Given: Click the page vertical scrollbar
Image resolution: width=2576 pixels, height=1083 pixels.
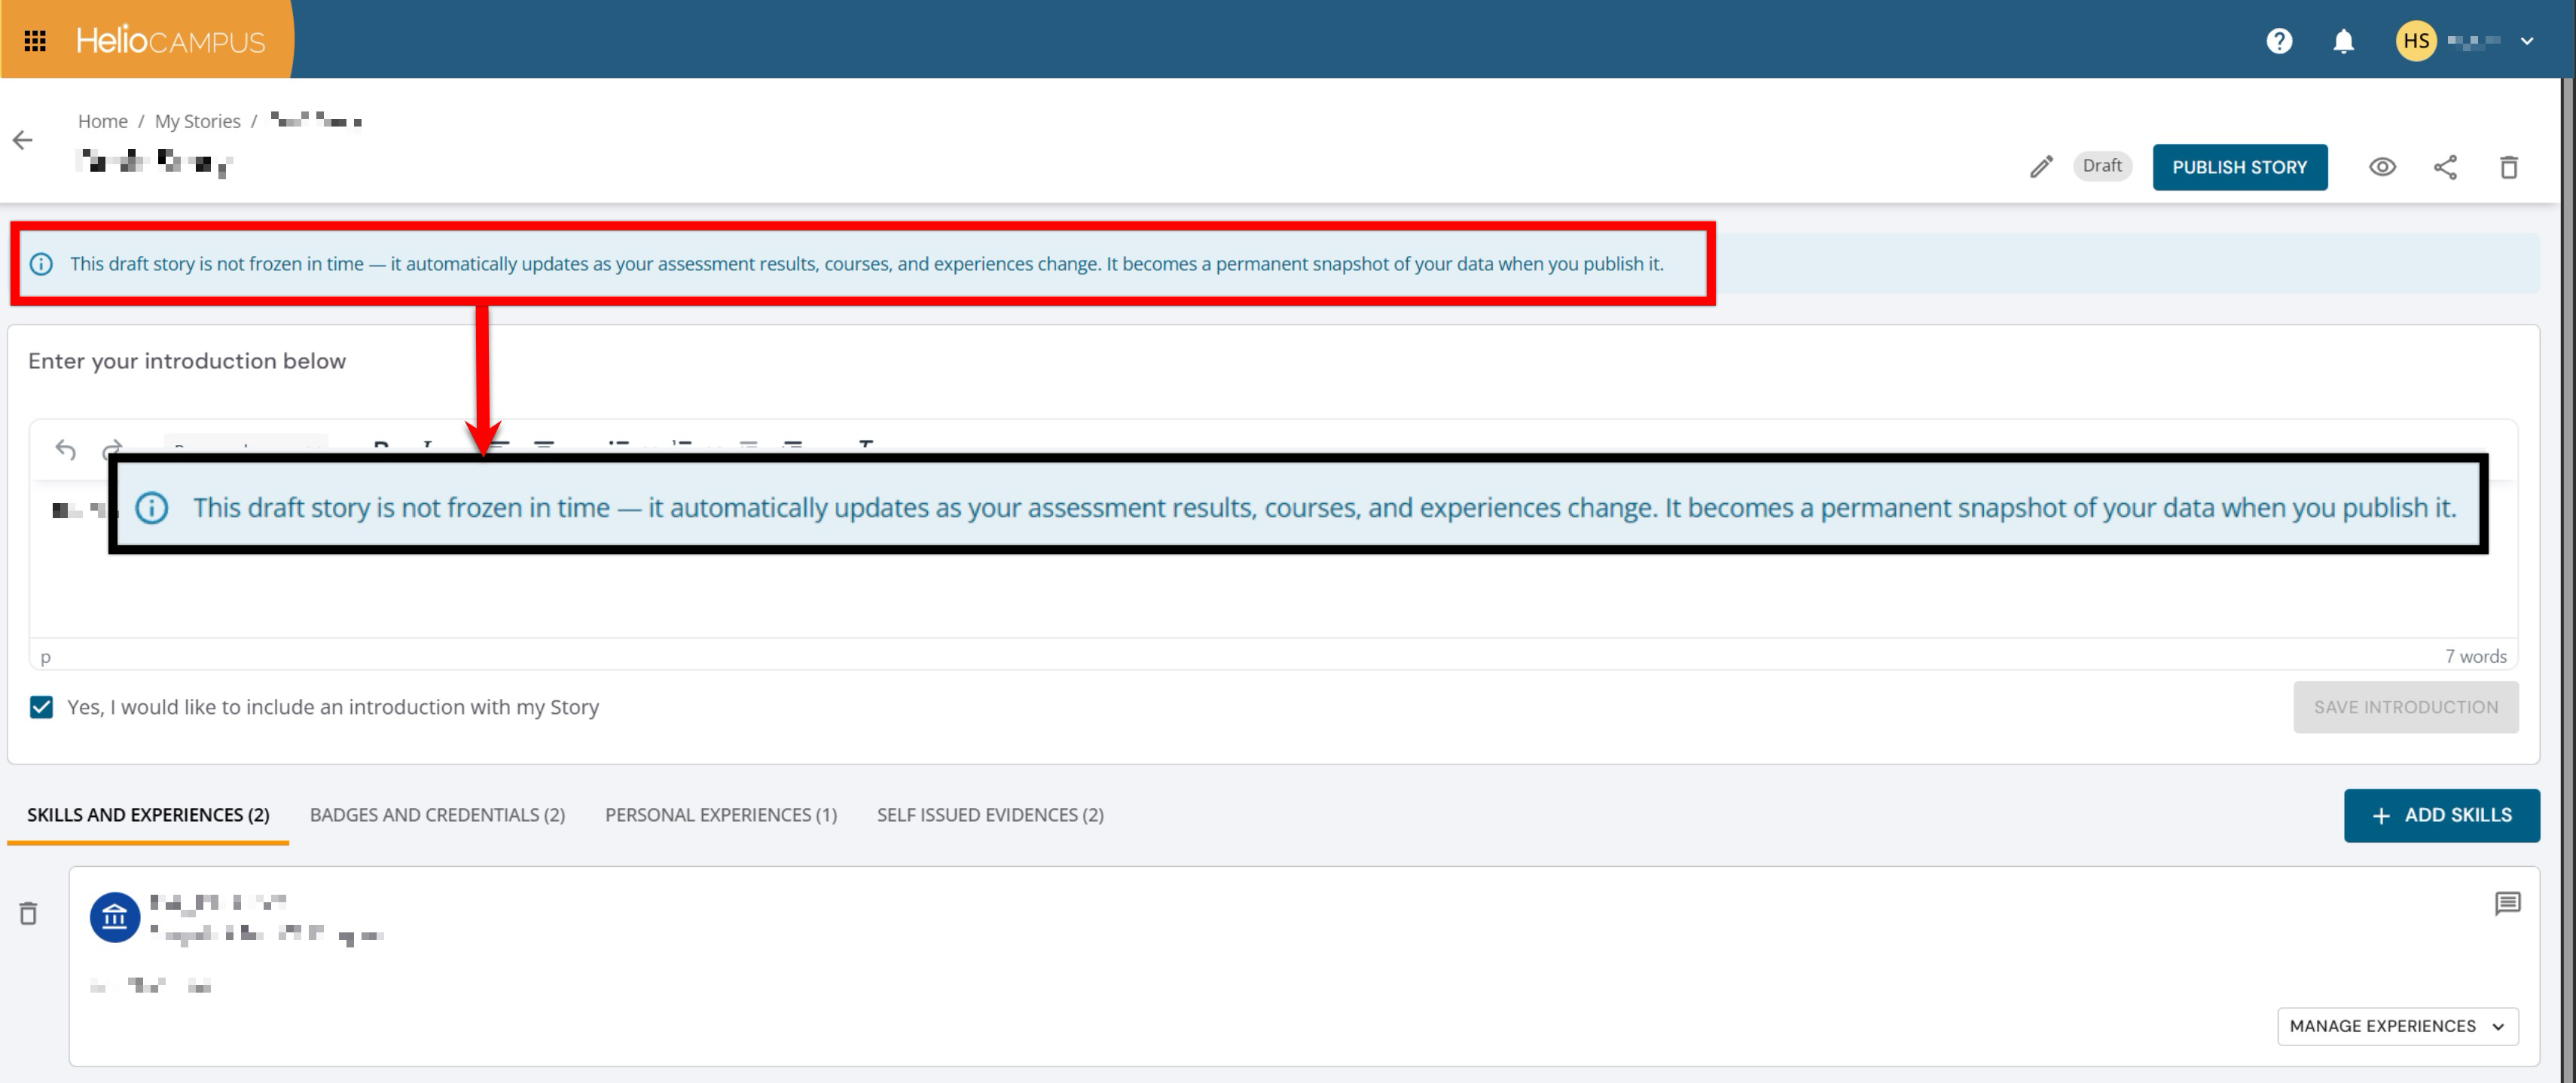Looking at the screenshot, I should [x=2567, y=580].
